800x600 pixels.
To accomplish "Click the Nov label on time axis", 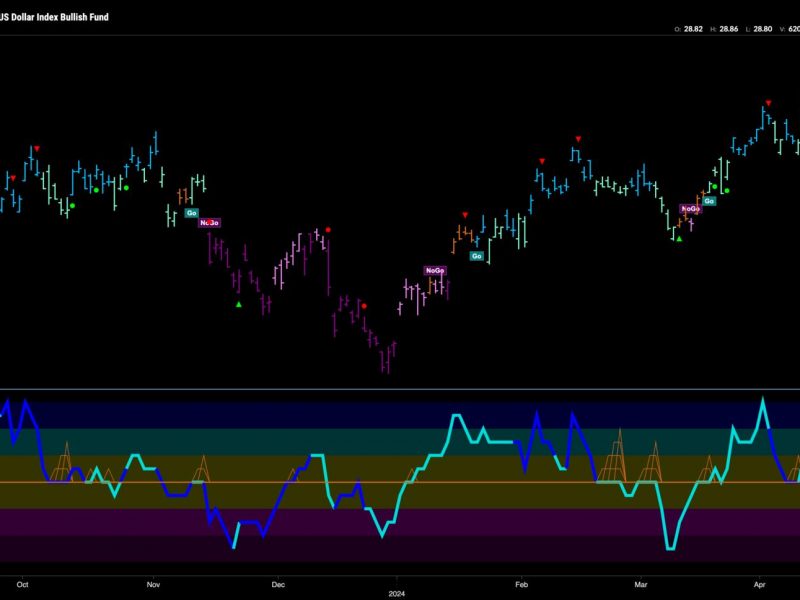I will click(153, 585).
